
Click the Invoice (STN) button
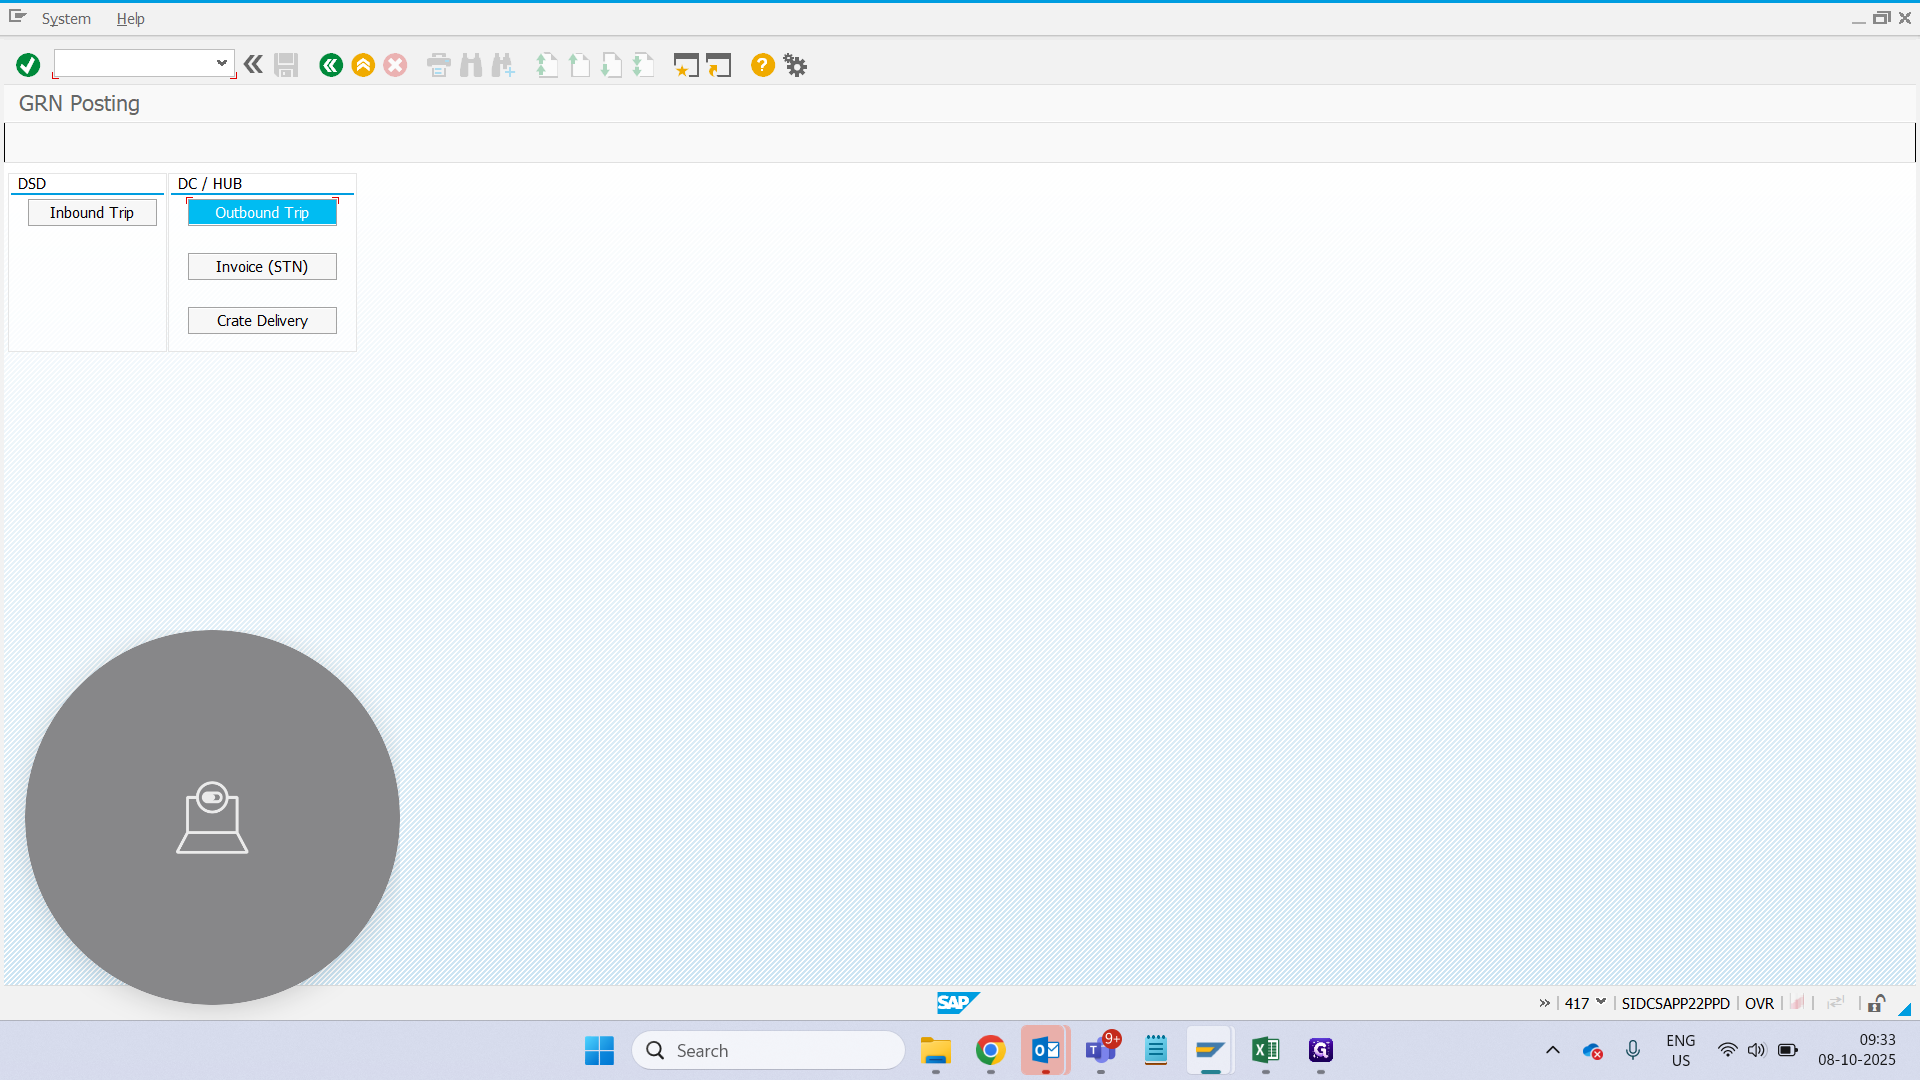(x=262, y=267)
